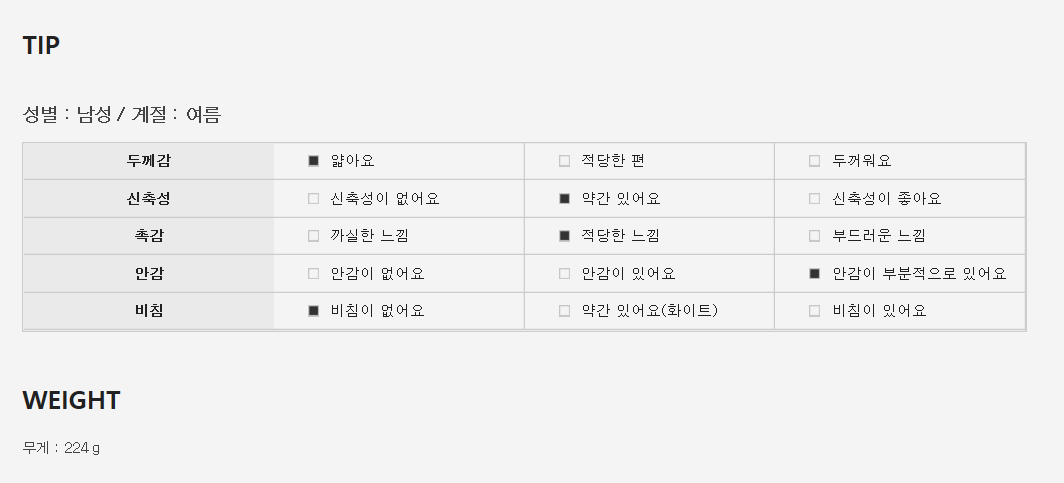This screenshot has width=1064, height=483.
Task: Select the 적당한 편 thickness checkbox
Action: (564, 161)
